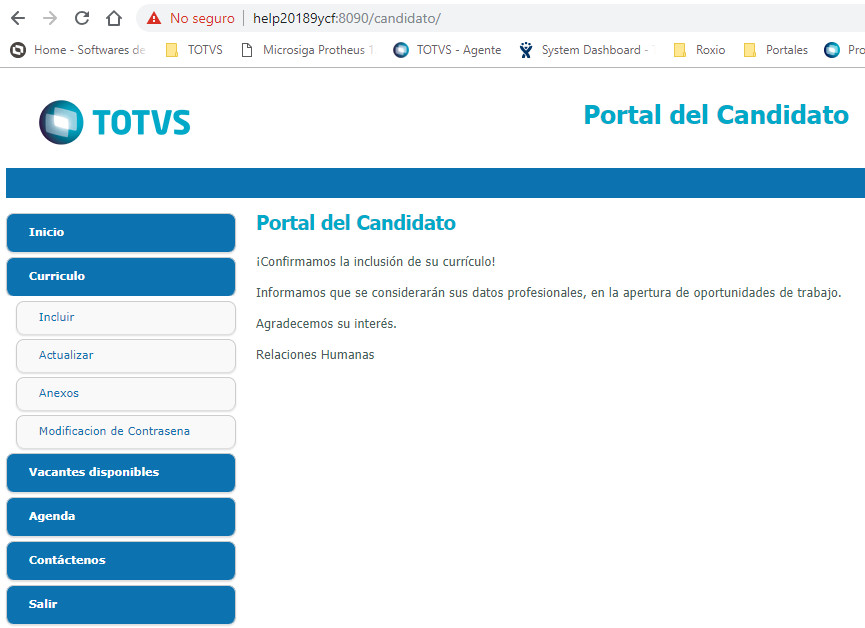Screen dimensions: 865x628
Task: Click the browser forward arrow
Action: (x=50, y=18)
